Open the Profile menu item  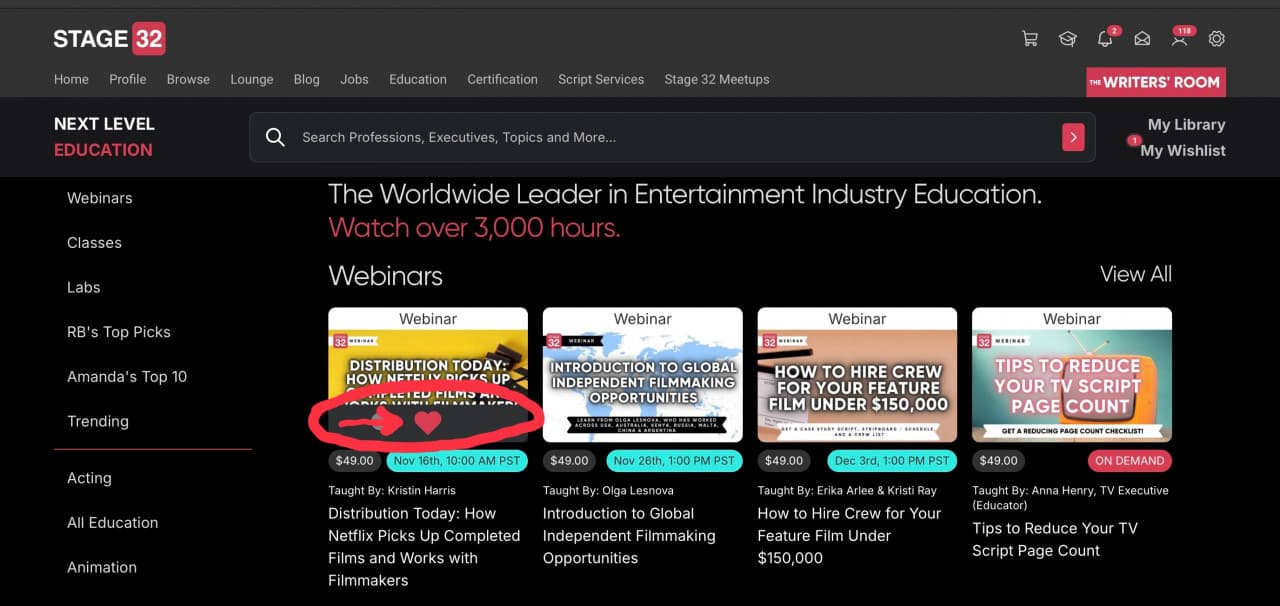(128, 79)
